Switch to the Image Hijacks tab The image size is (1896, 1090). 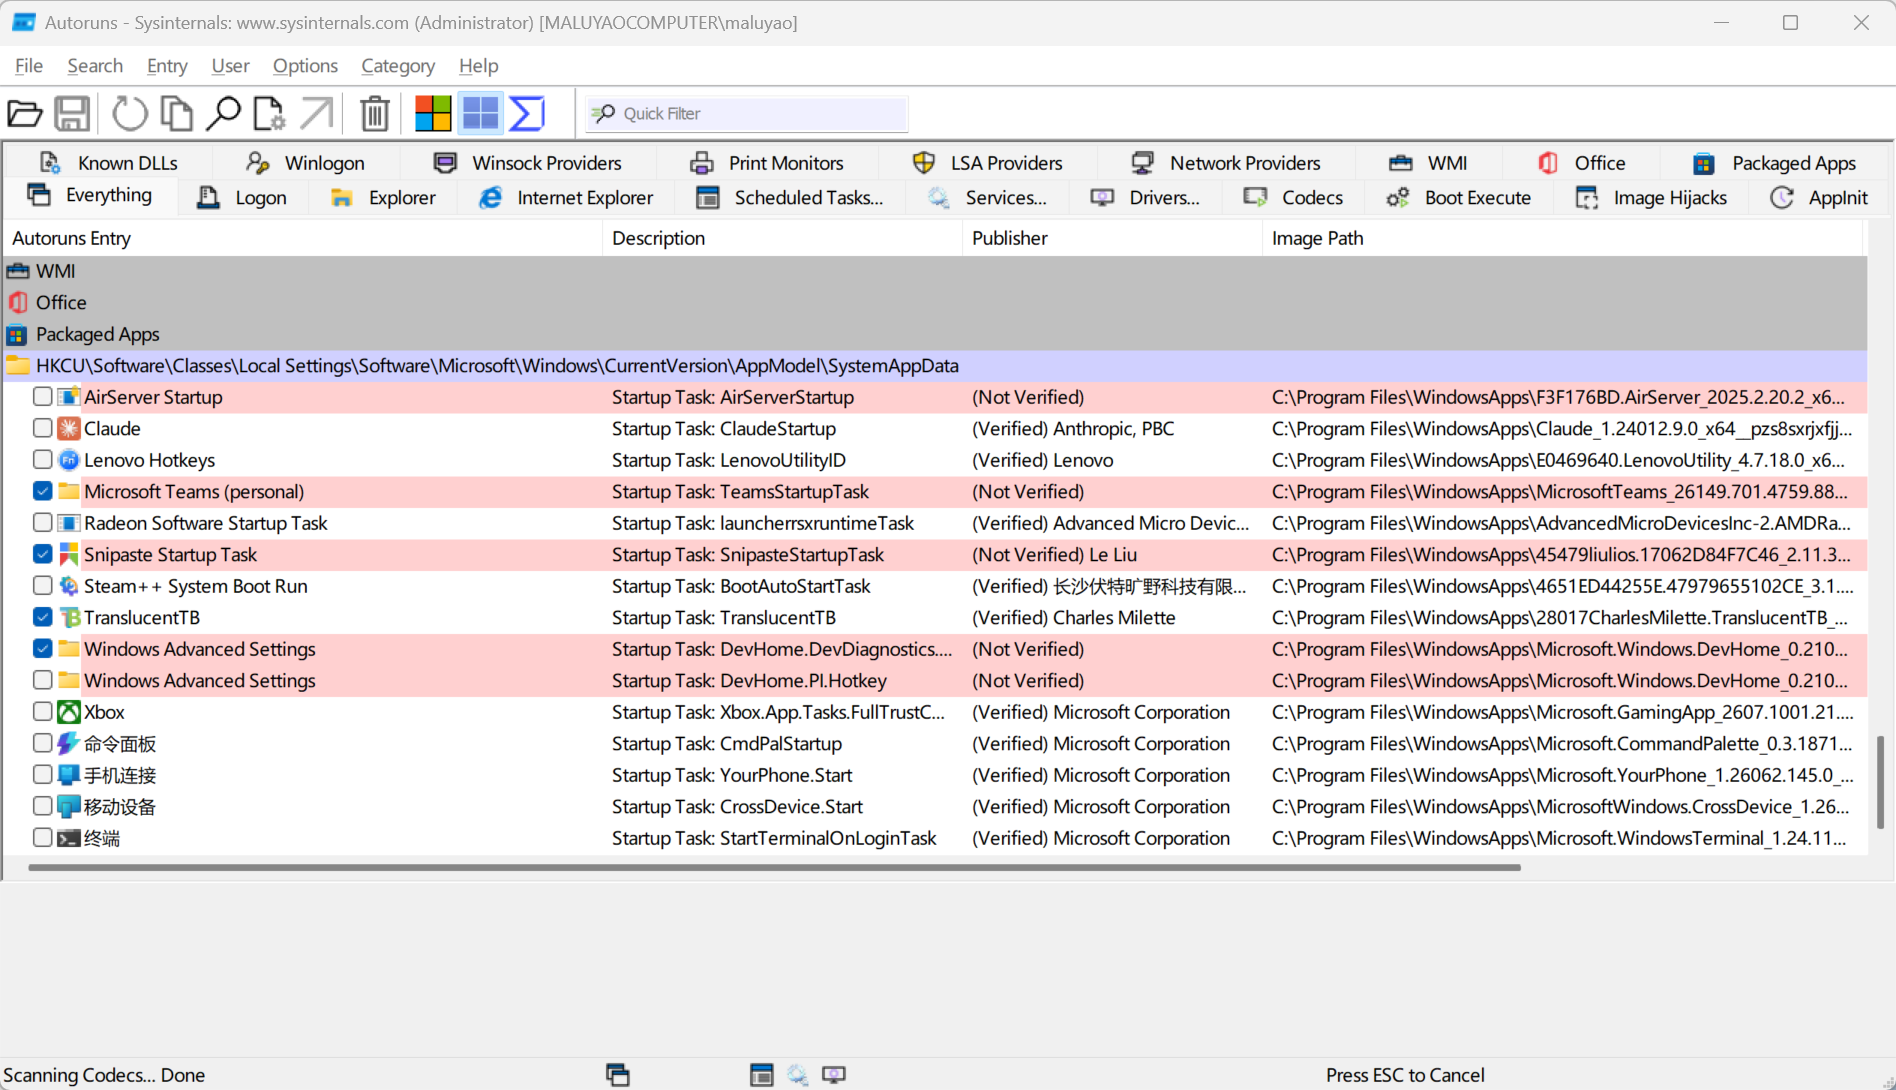(1651, 198)
